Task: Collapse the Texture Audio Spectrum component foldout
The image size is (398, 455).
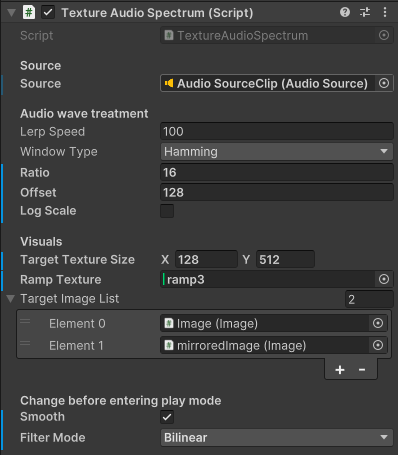Action: point(12,13)
